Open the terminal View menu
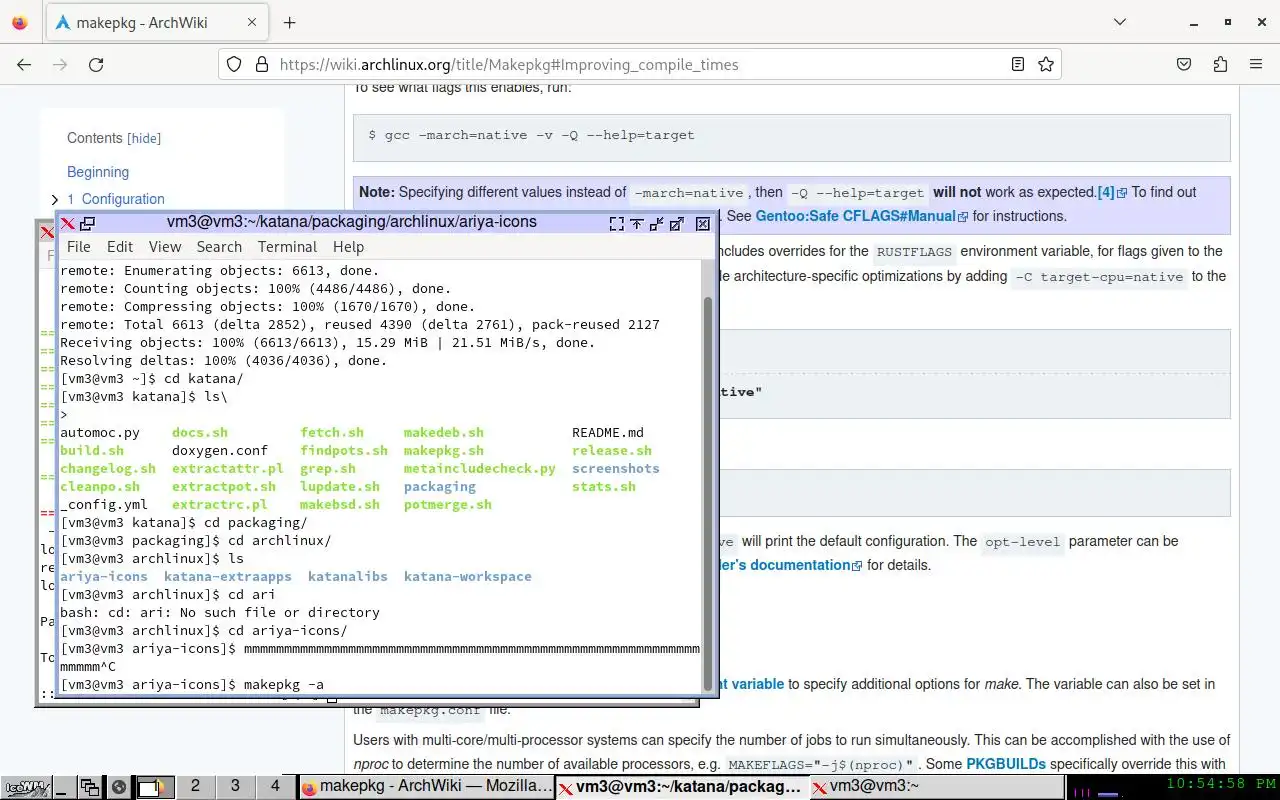This screenshot has height=800, width=1280. pyautogui.click(x=165, y=247)
